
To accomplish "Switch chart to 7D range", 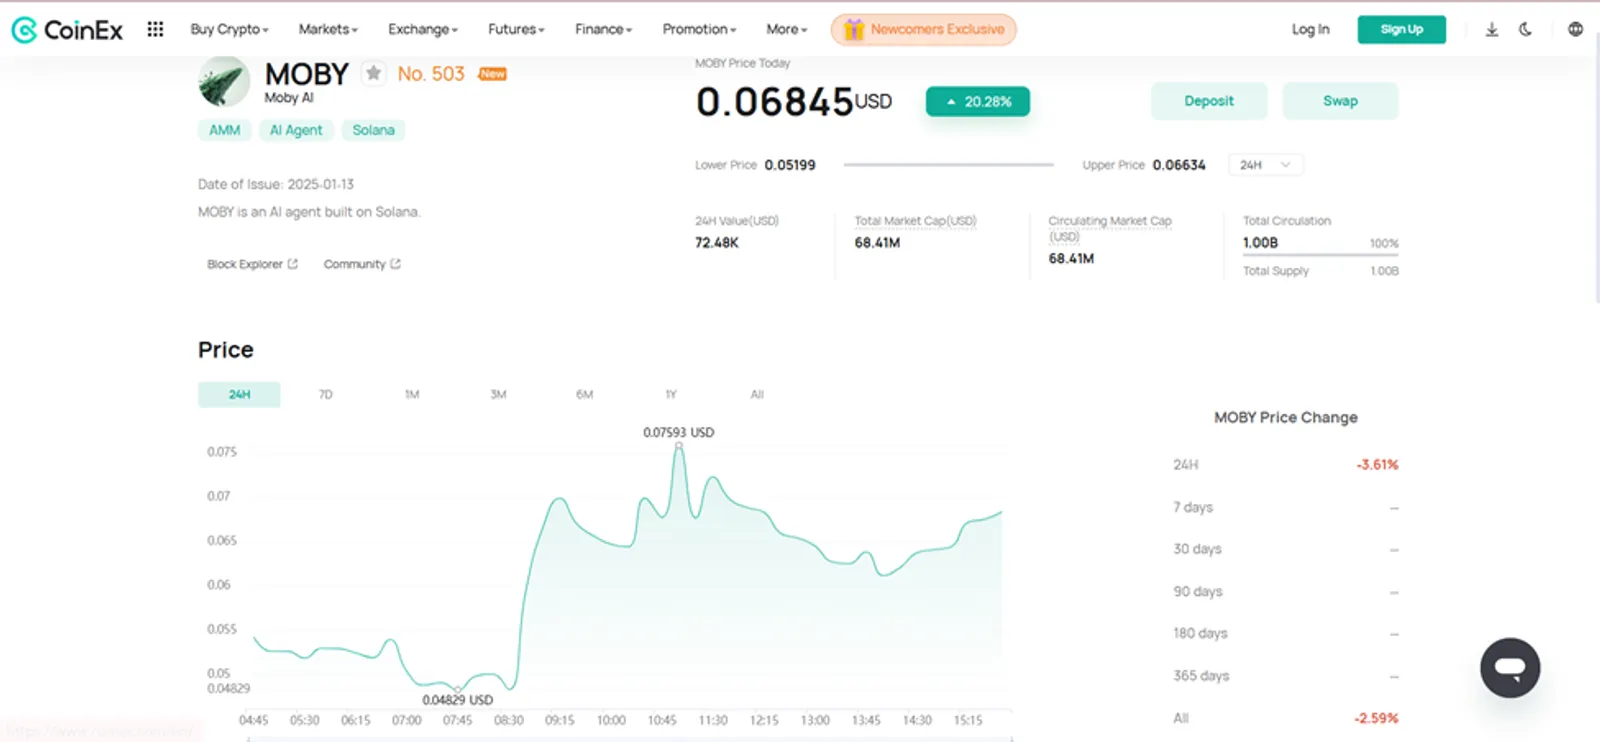I will click(x=325, y=394).
